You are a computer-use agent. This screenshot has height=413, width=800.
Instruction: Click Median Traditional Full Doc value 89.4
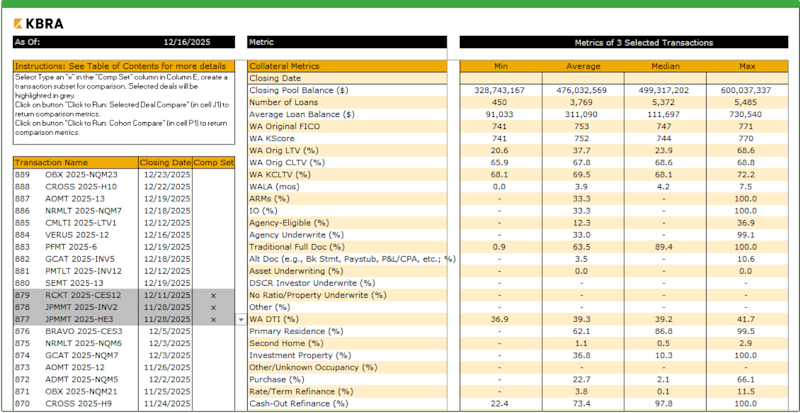[x=665, y=247]
